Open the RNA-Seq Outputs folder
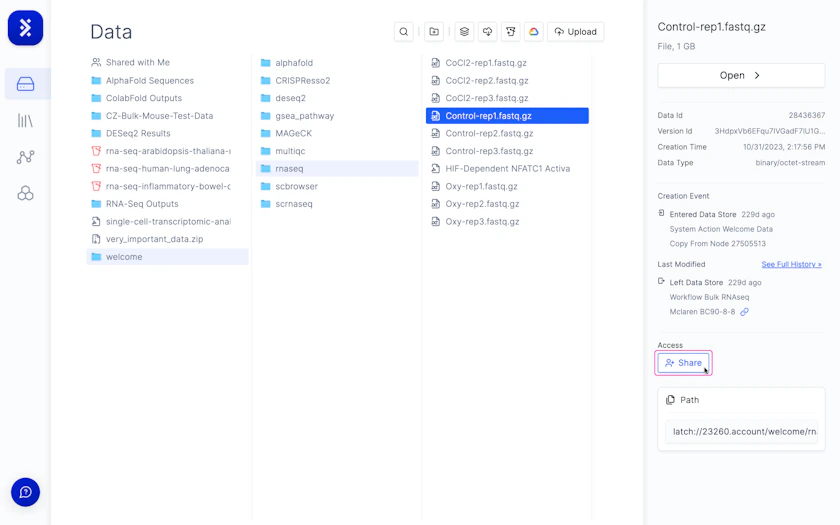The height and width of the screenshot is (525, 840). click(x=167, y=204)
